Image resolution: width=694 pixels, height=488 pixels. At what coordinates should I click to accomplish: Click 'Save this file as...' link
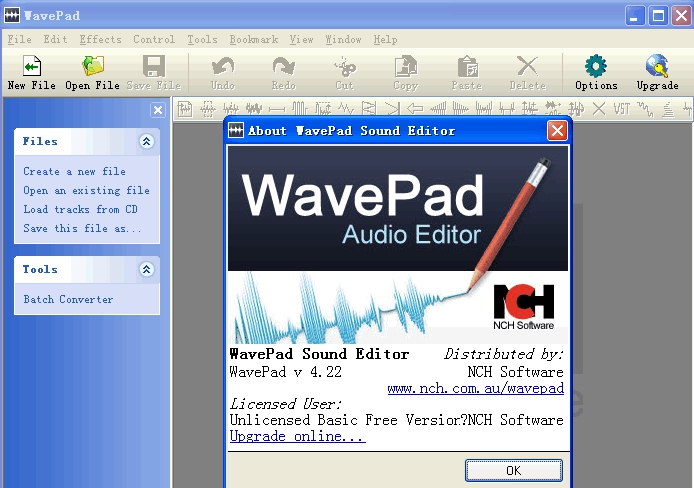coord(82,228)
